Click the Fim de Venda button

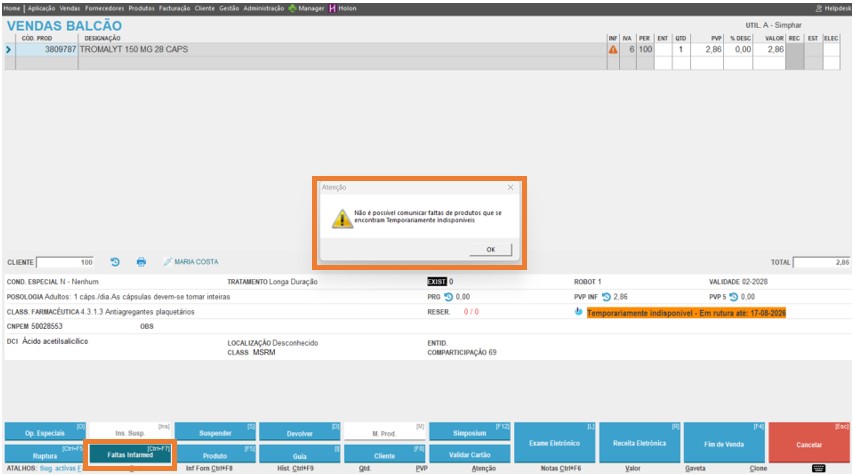coord(724,443)
